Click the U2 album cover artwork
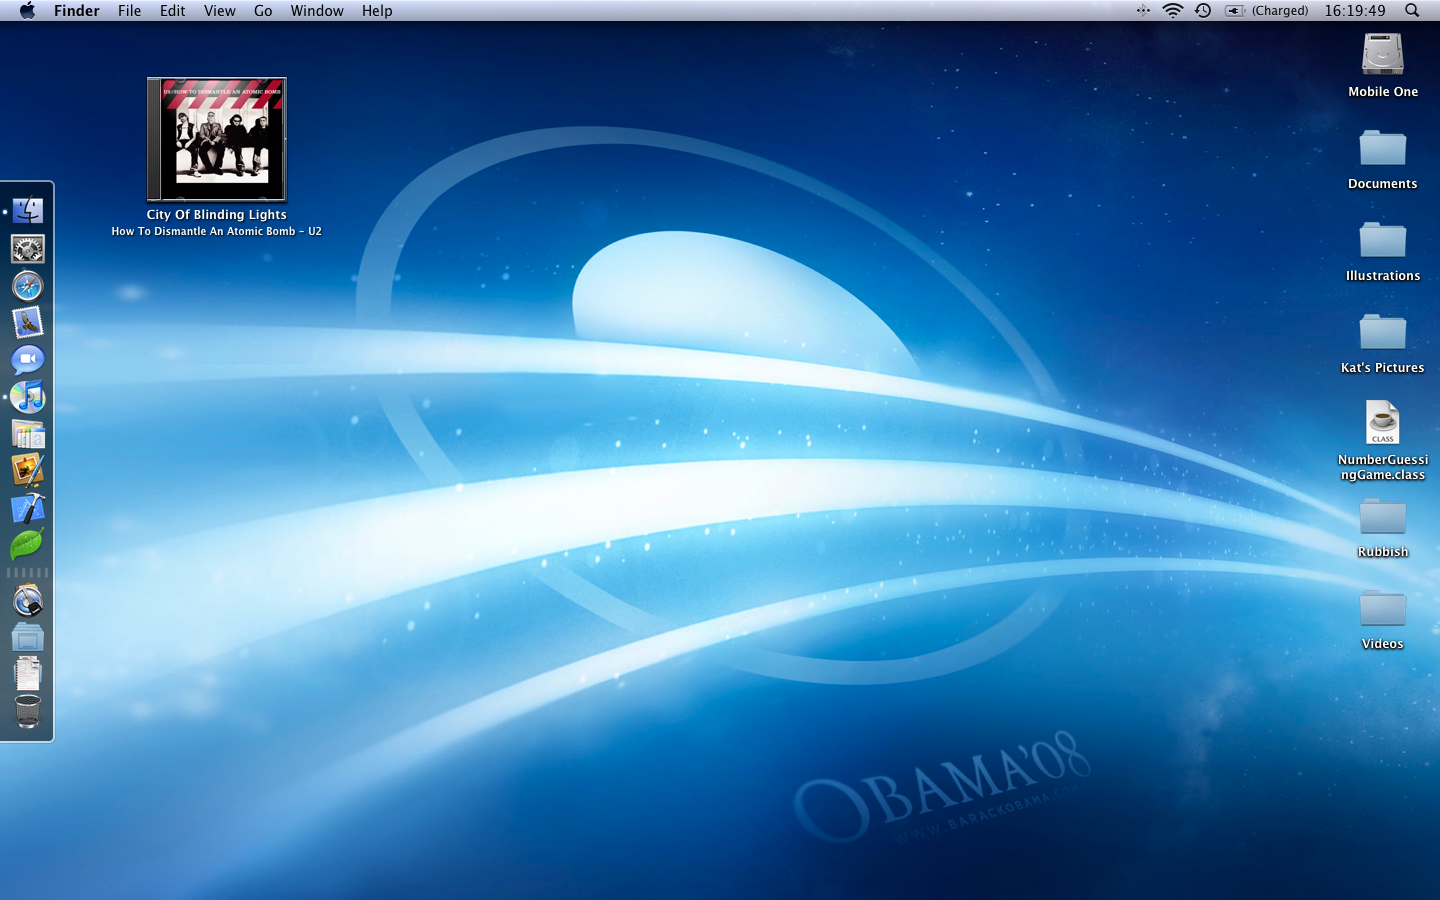1440x900 pixels. coord(217,139)
